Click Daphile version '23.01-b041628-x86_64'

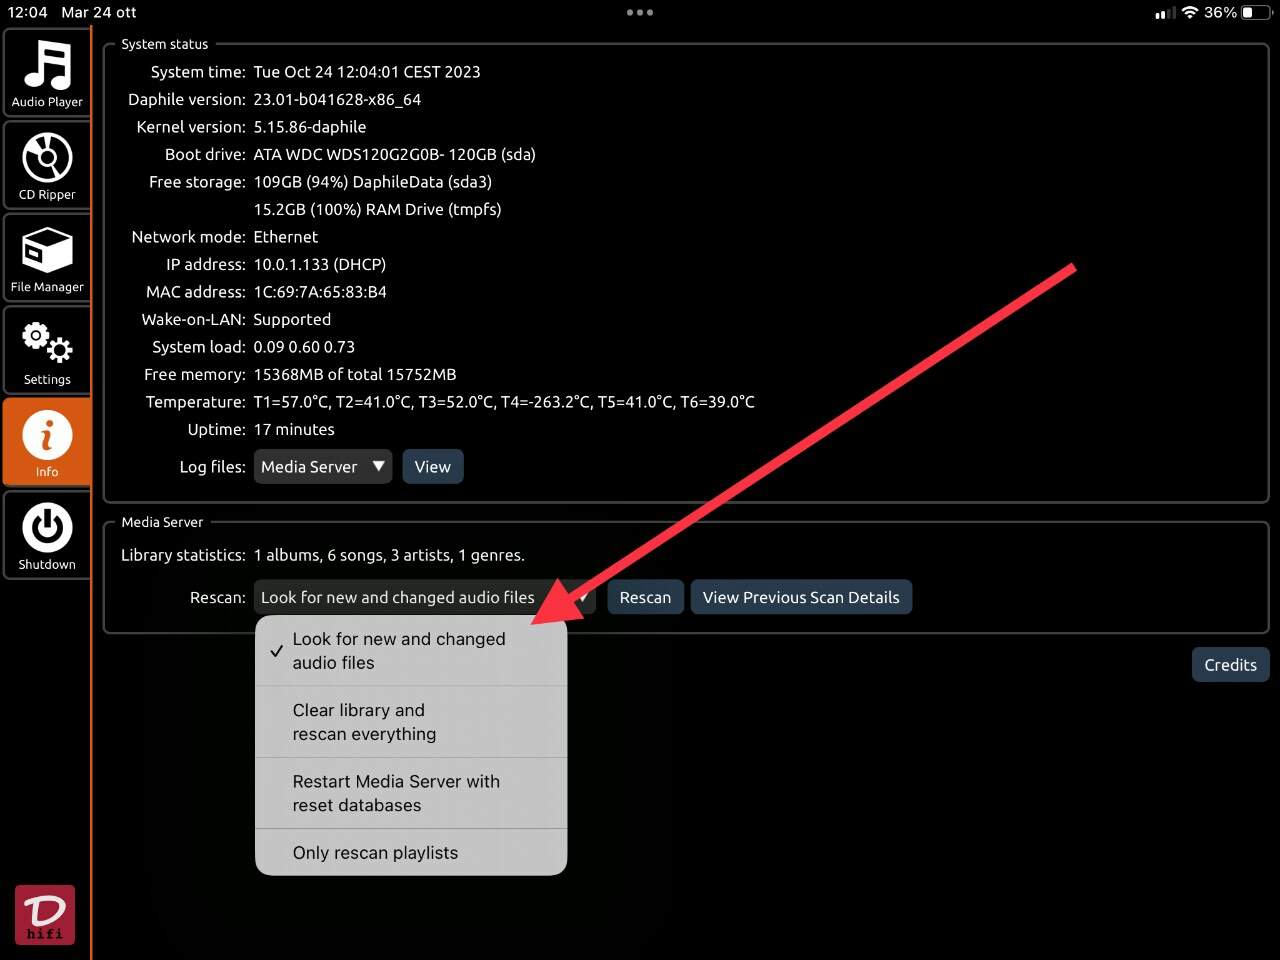tap(337, 100)
